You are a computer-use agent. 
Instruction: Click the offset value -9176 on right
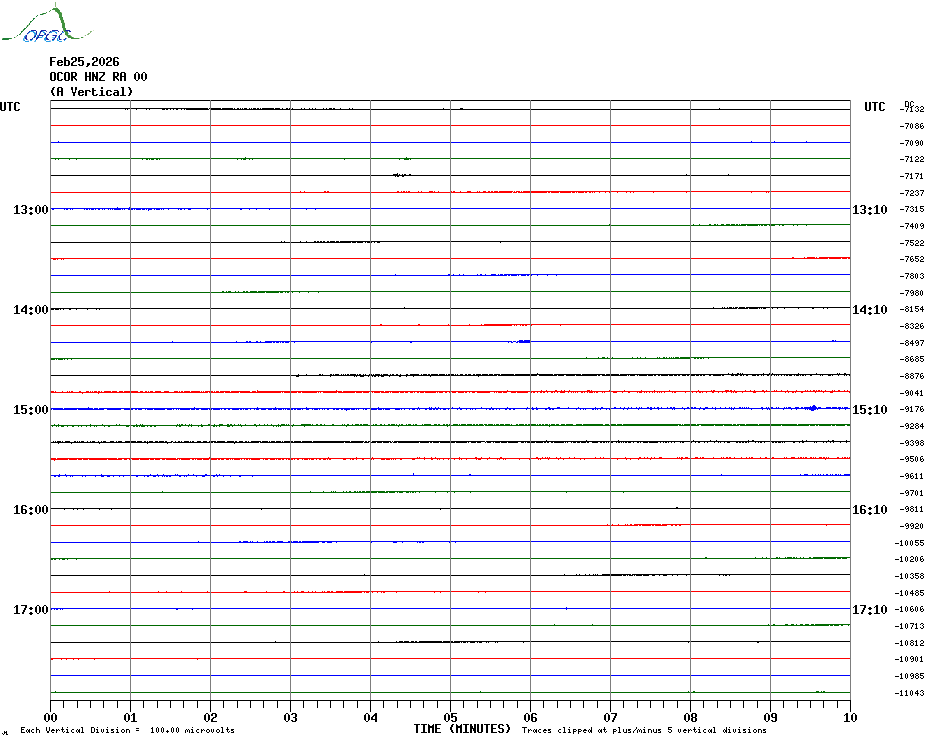click(911, 409)
